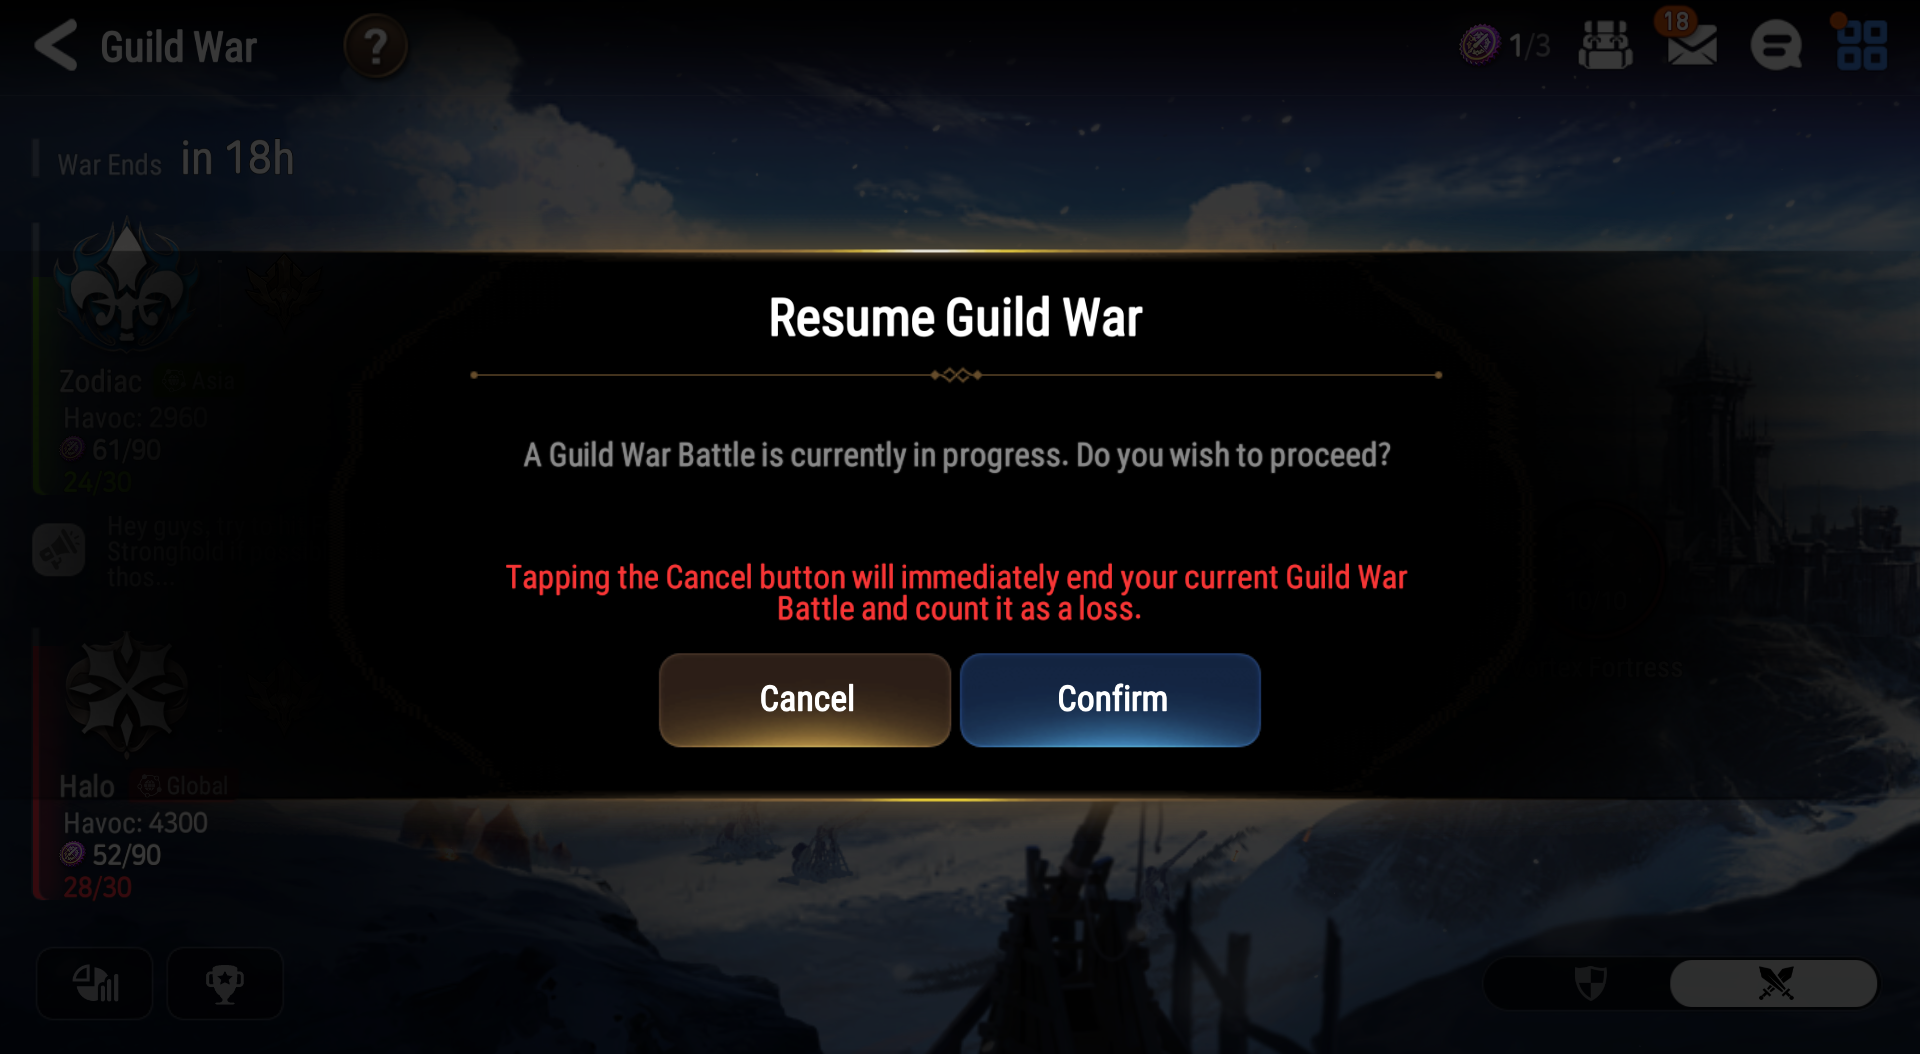
Task: Switch to shield defense mode
Action: click(x=1590, y=983)
